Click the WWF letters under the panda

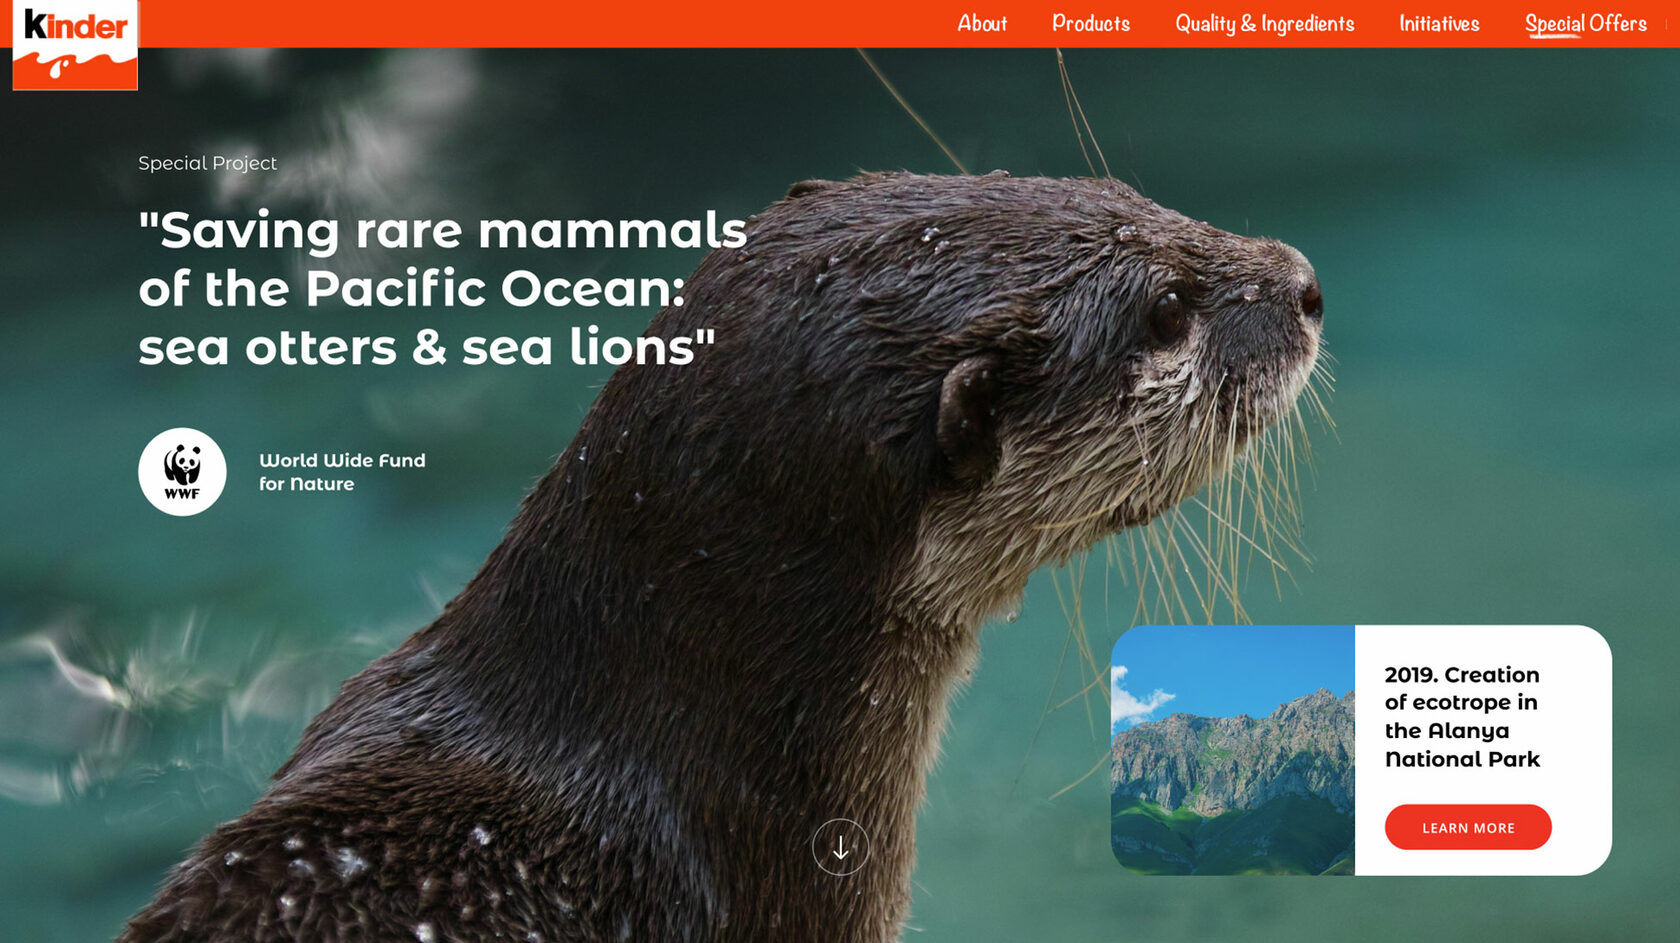pyautogui.click(x=182, y=493)
